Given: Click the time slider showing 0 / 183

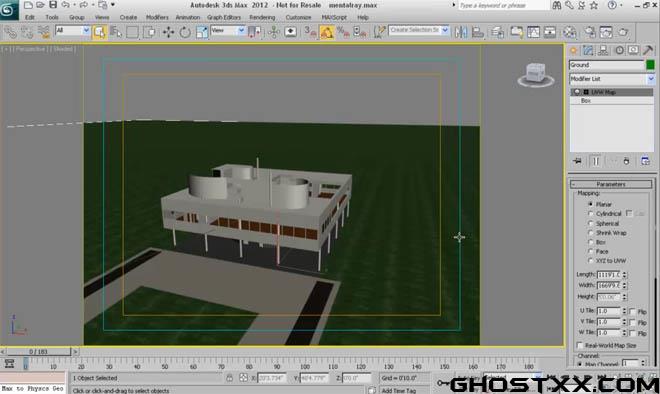Looking at the screenshot, I should pyautogui.click(x=38, y=351).
